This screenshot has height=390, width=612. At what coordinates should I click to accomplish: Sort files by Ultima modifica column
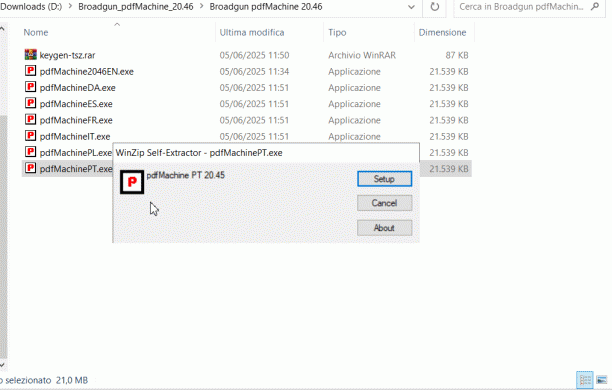click(252, 32)
